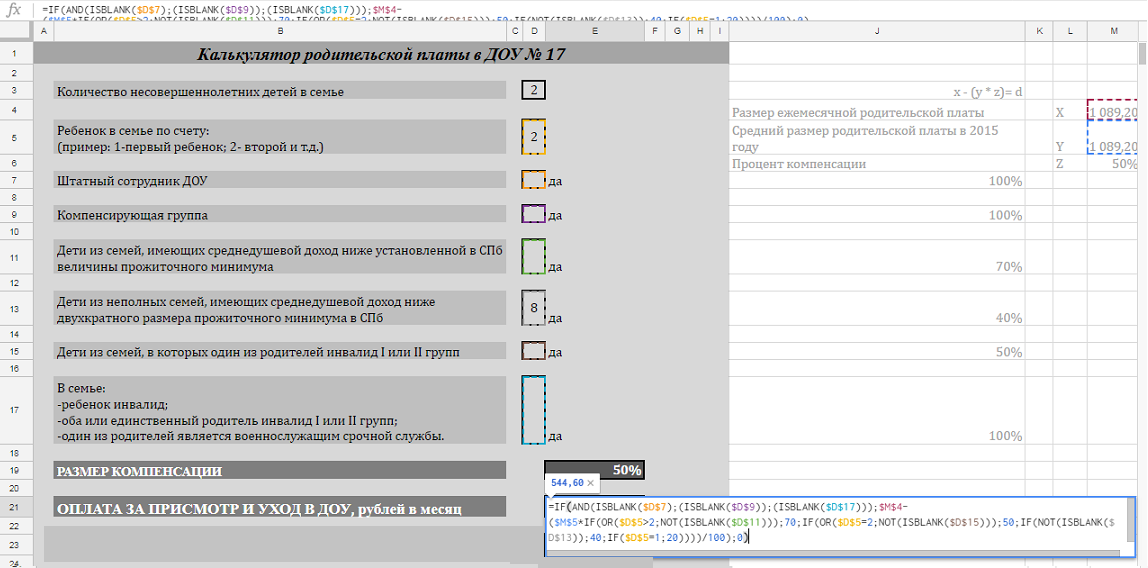1148x568 pixels.
Task: Click the vertical scrollbar thumb
Action: pyautogui.click(x=1143, y=55)
